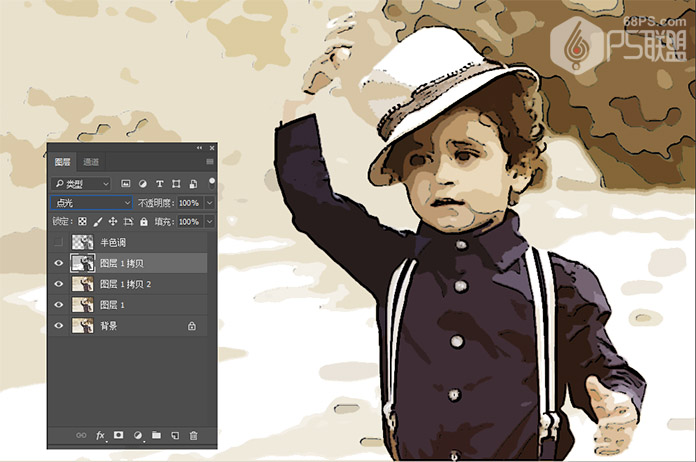Collapse the layers panel with double arrows
696x462 pixels.
click(x=199, y=148)
